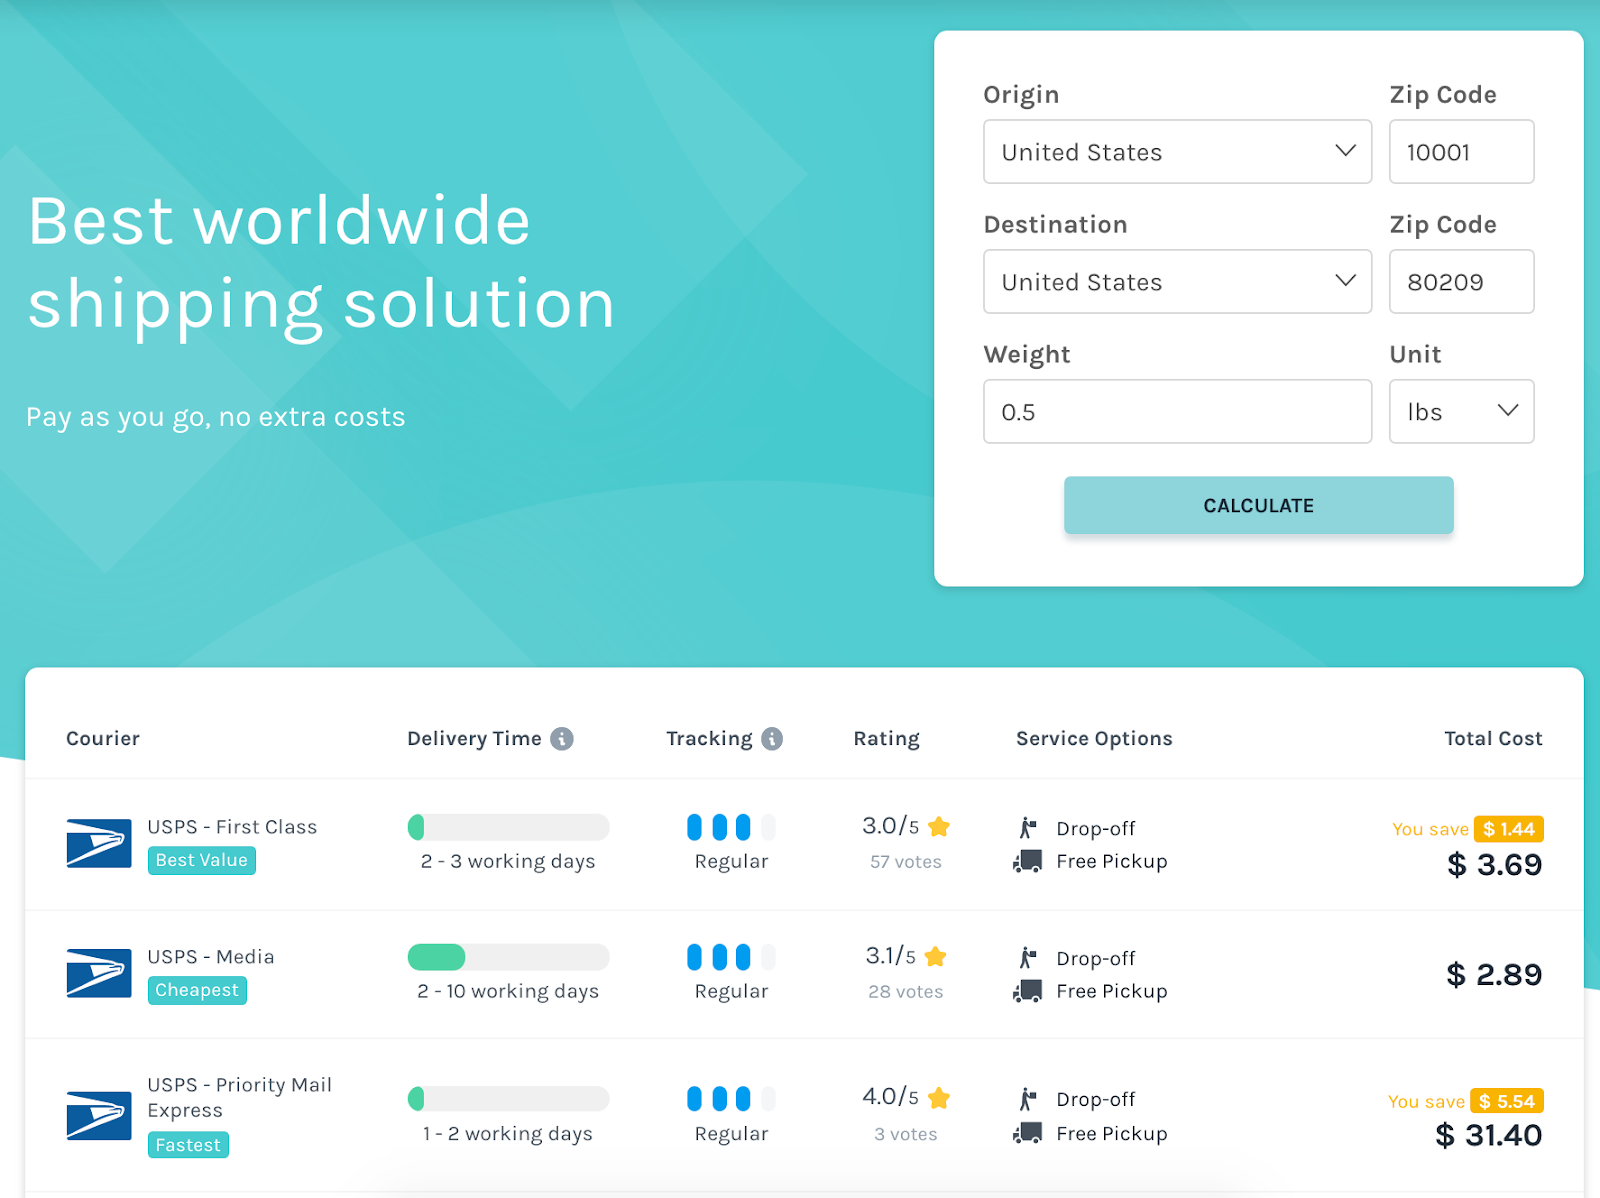1600x1198 pixels.
Task: Click the USPS logo for Priority Mail Express
Action: point(99,1115)
